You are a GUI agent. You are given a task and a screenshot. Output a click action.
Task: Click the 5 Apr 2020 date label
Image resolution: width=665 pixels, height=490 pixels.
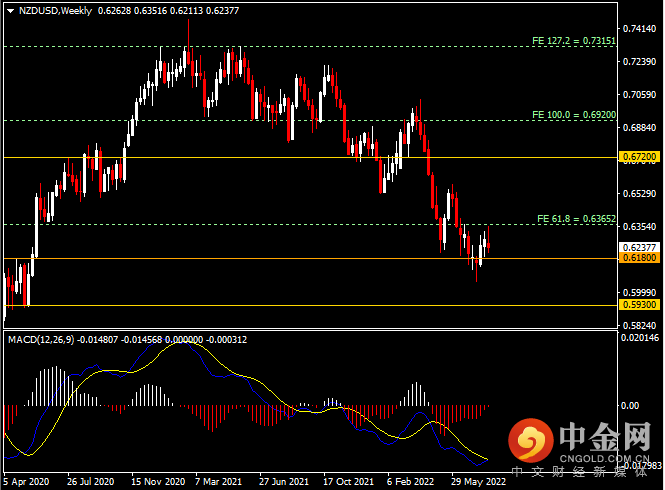click(26, 482)
